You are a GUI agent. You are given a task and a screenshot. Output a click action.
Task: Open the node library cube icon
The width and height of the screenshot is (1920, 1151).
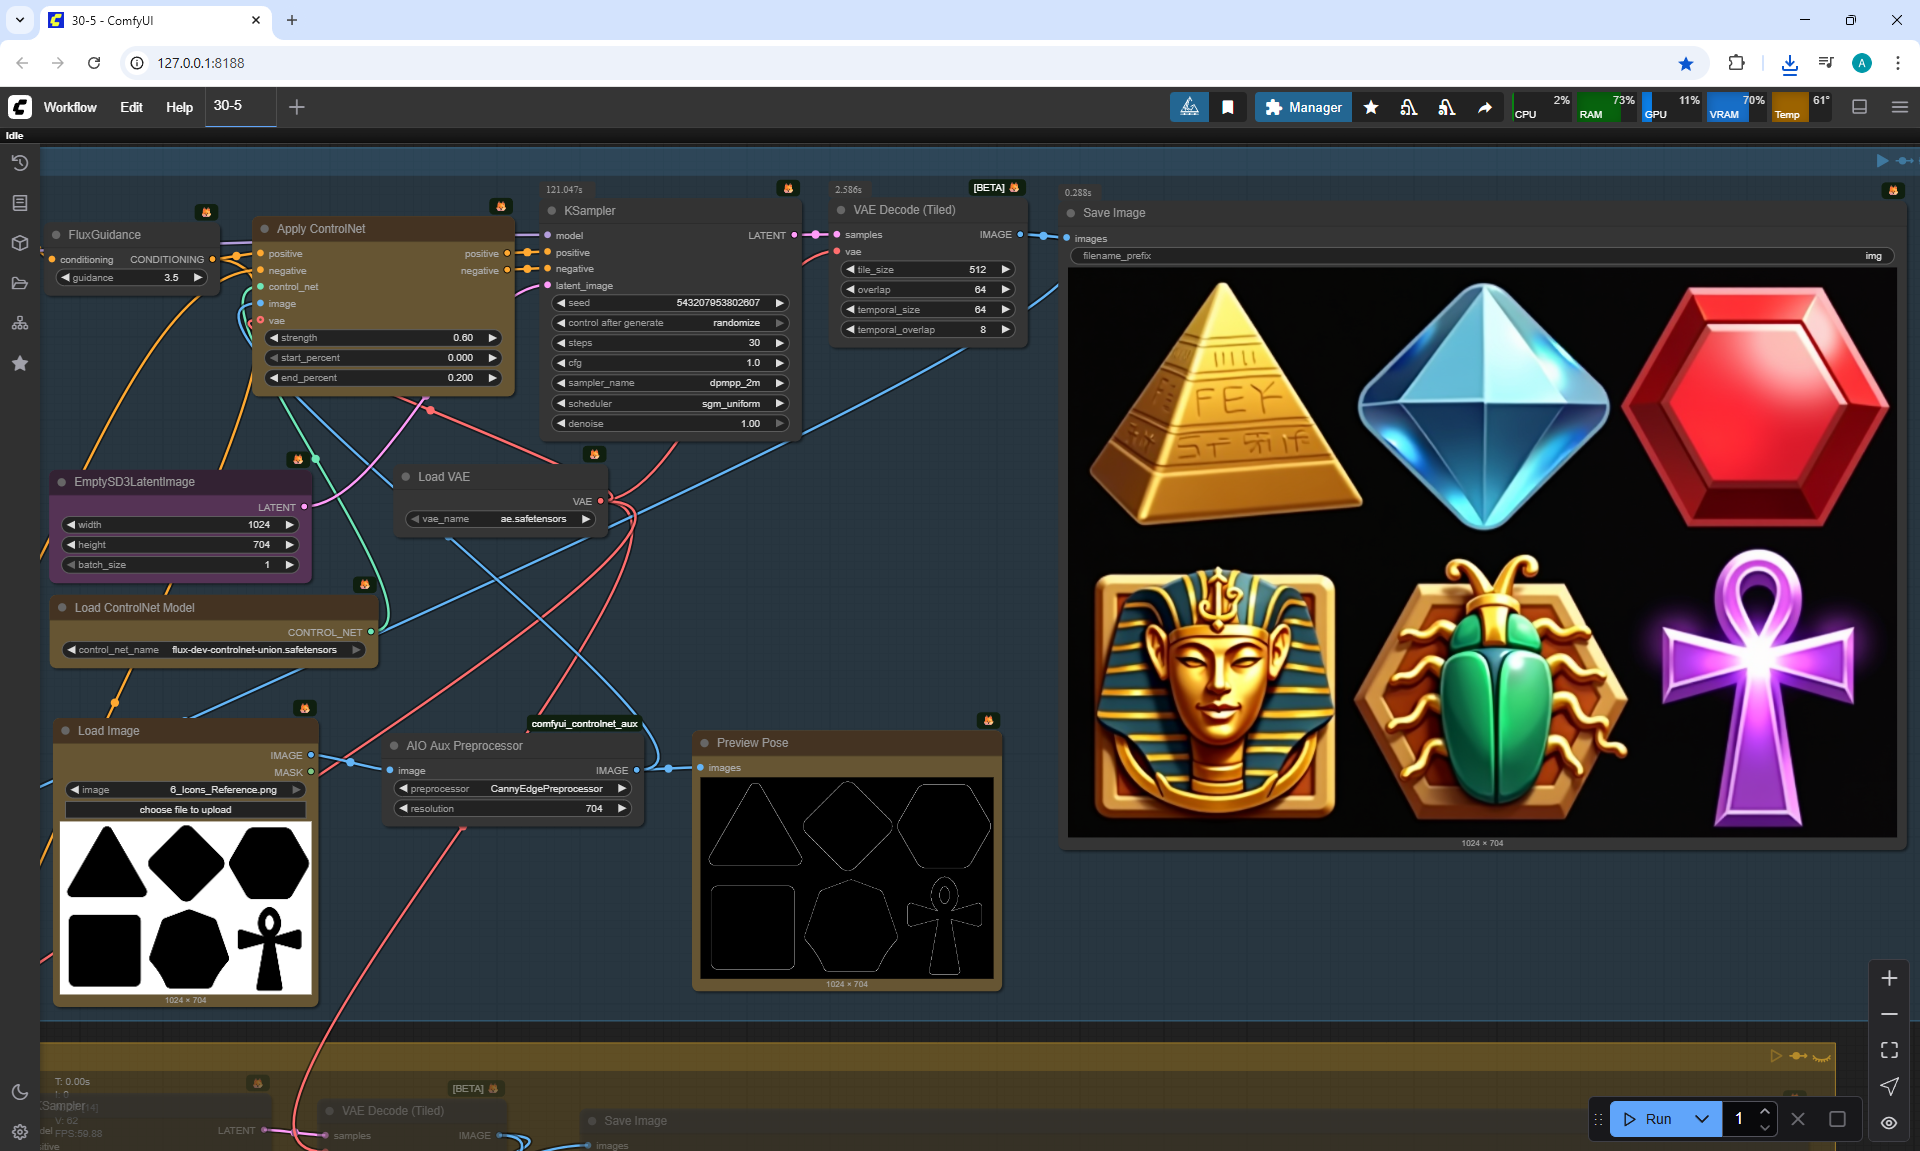[19, 243]
